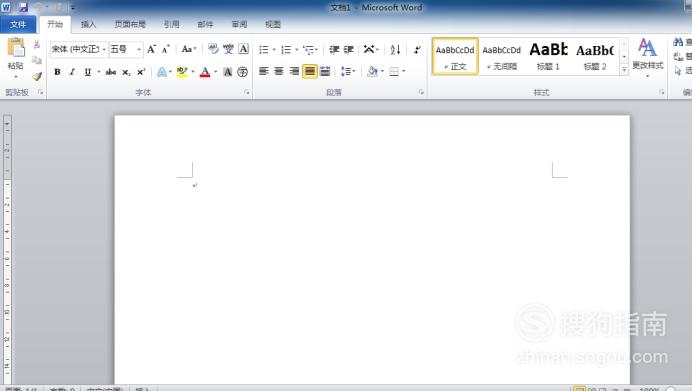Toggle the Justify alignment button
The image size is (692, 391).
coord(310,71)
